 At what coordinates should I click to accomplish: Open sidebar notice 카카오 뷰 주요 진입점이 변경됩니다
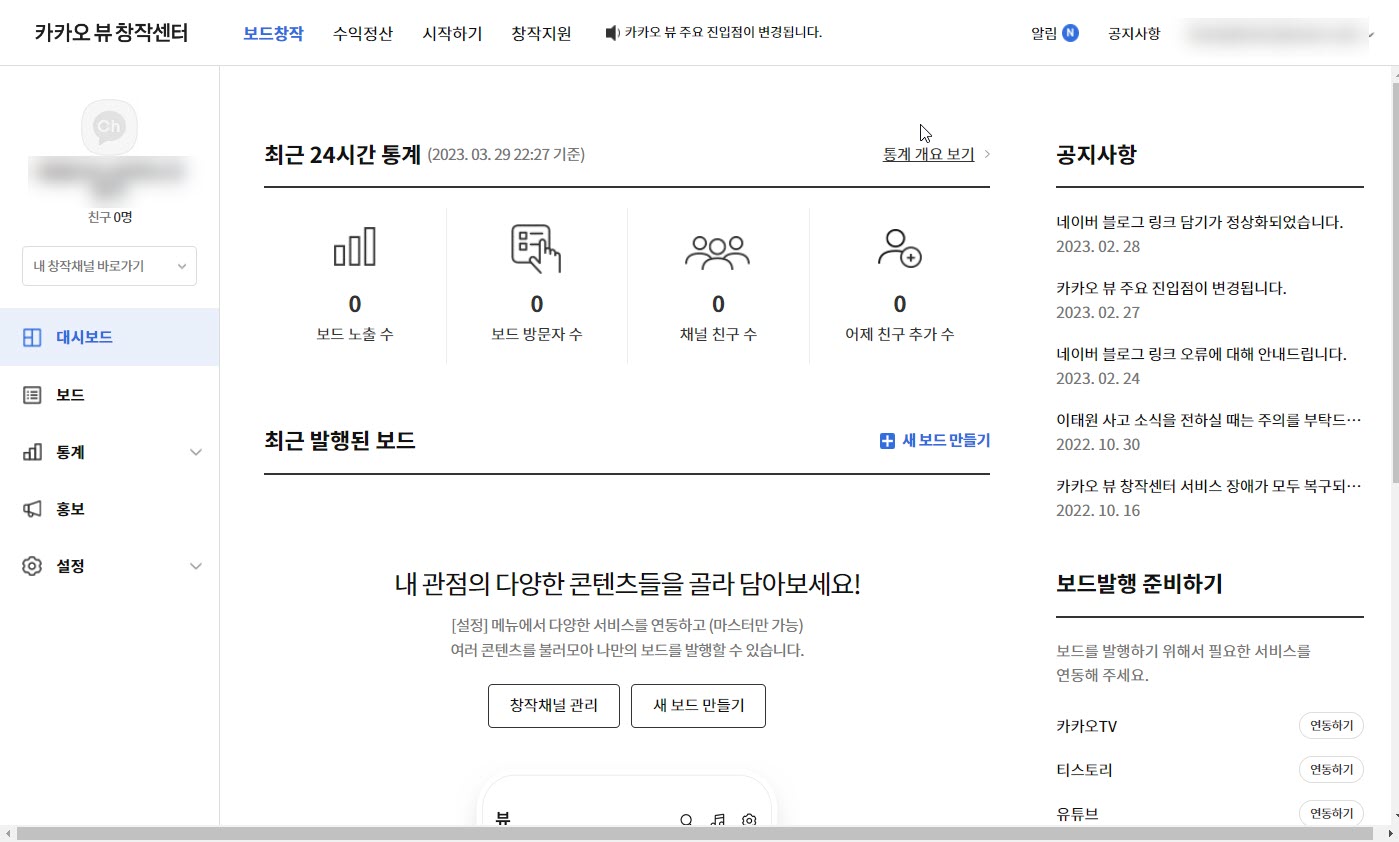click(1171, 289)
